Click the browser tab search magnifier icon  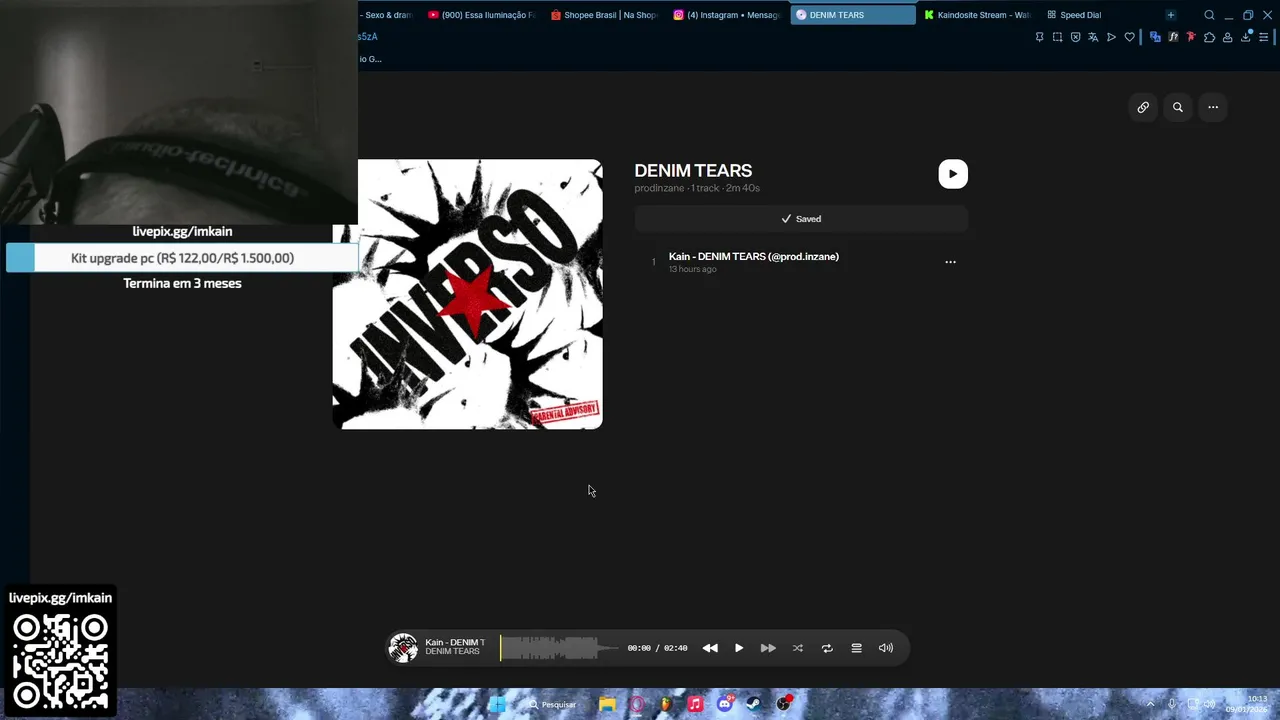click(x=1209, y=15)
